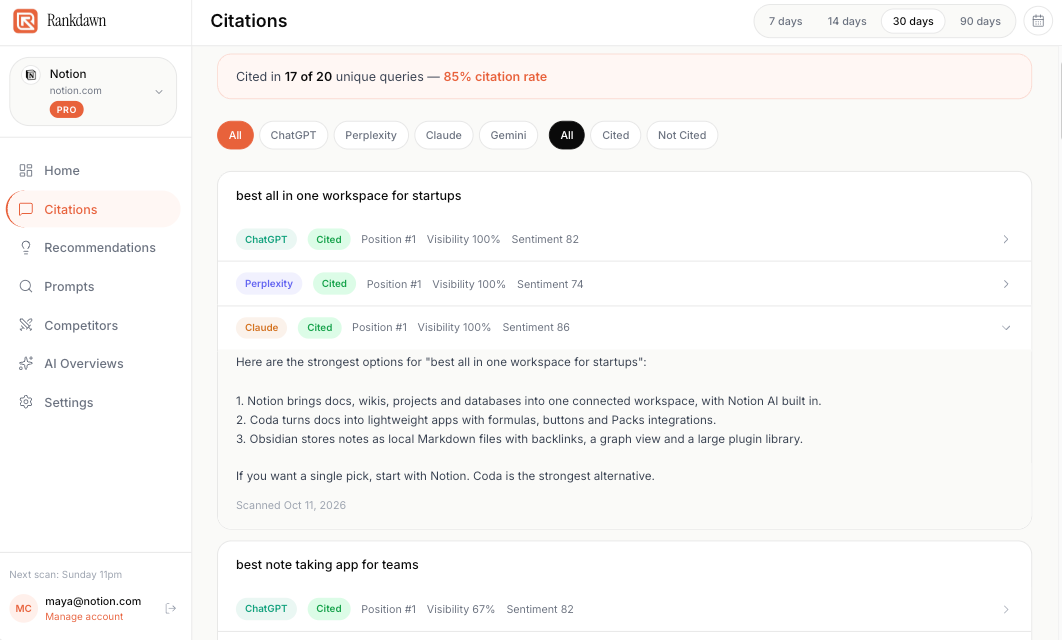
Task: Click the Perplexity tag
Action: tap(269, 284)
